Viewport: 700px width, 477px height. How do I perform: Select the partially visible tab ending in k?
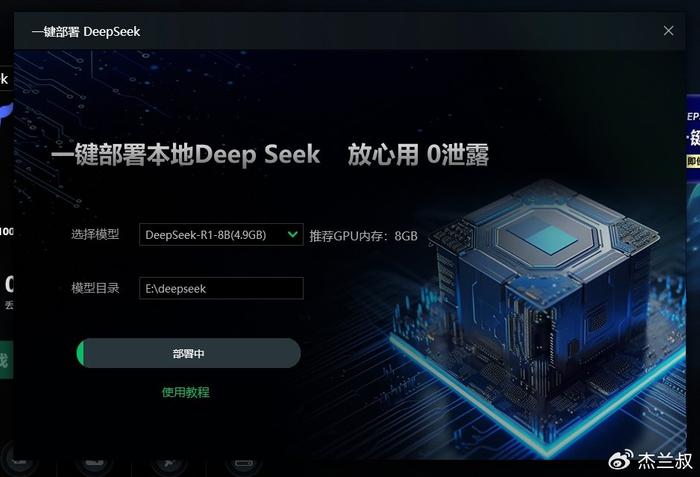click(6, 79)
